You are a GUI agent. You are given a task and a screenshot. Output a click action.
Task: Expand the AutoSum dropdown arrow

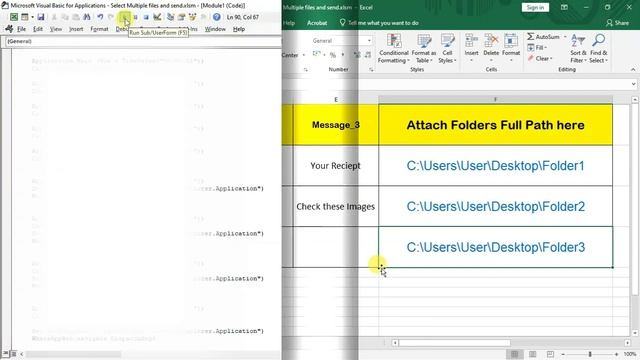[565, 37]
